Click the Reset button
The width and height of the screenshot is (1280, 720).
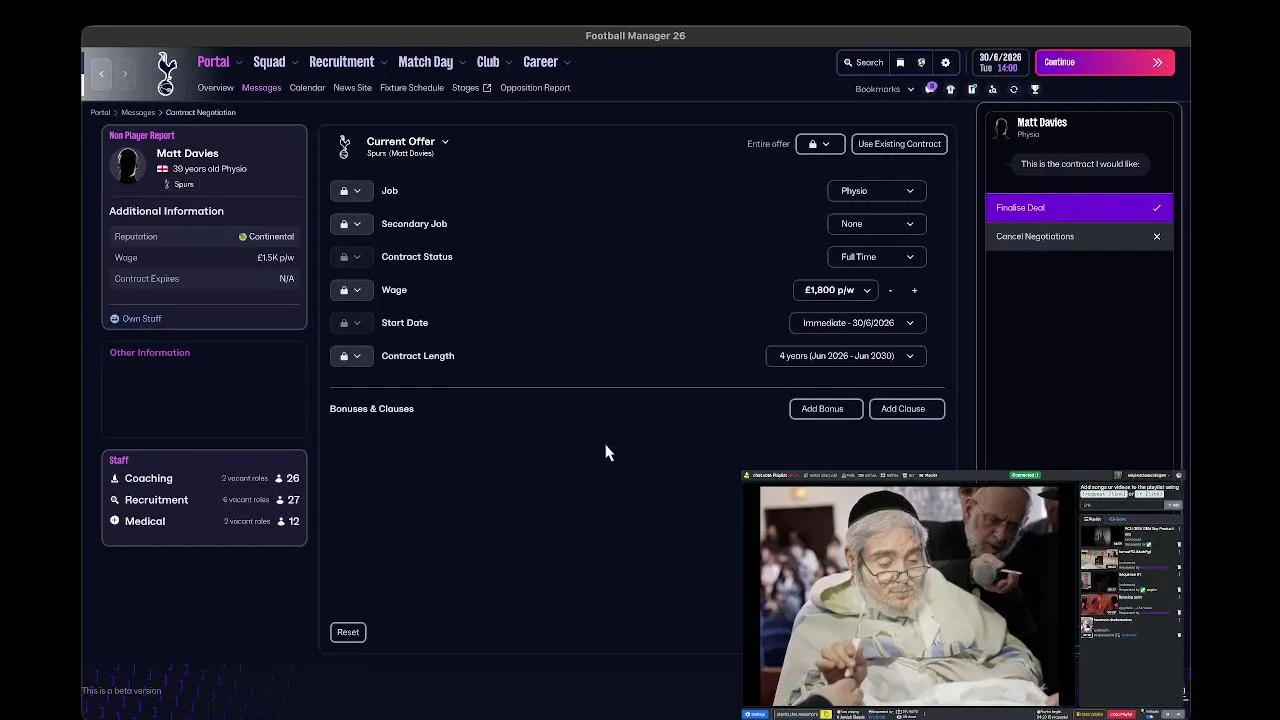[x=348, y=632]
